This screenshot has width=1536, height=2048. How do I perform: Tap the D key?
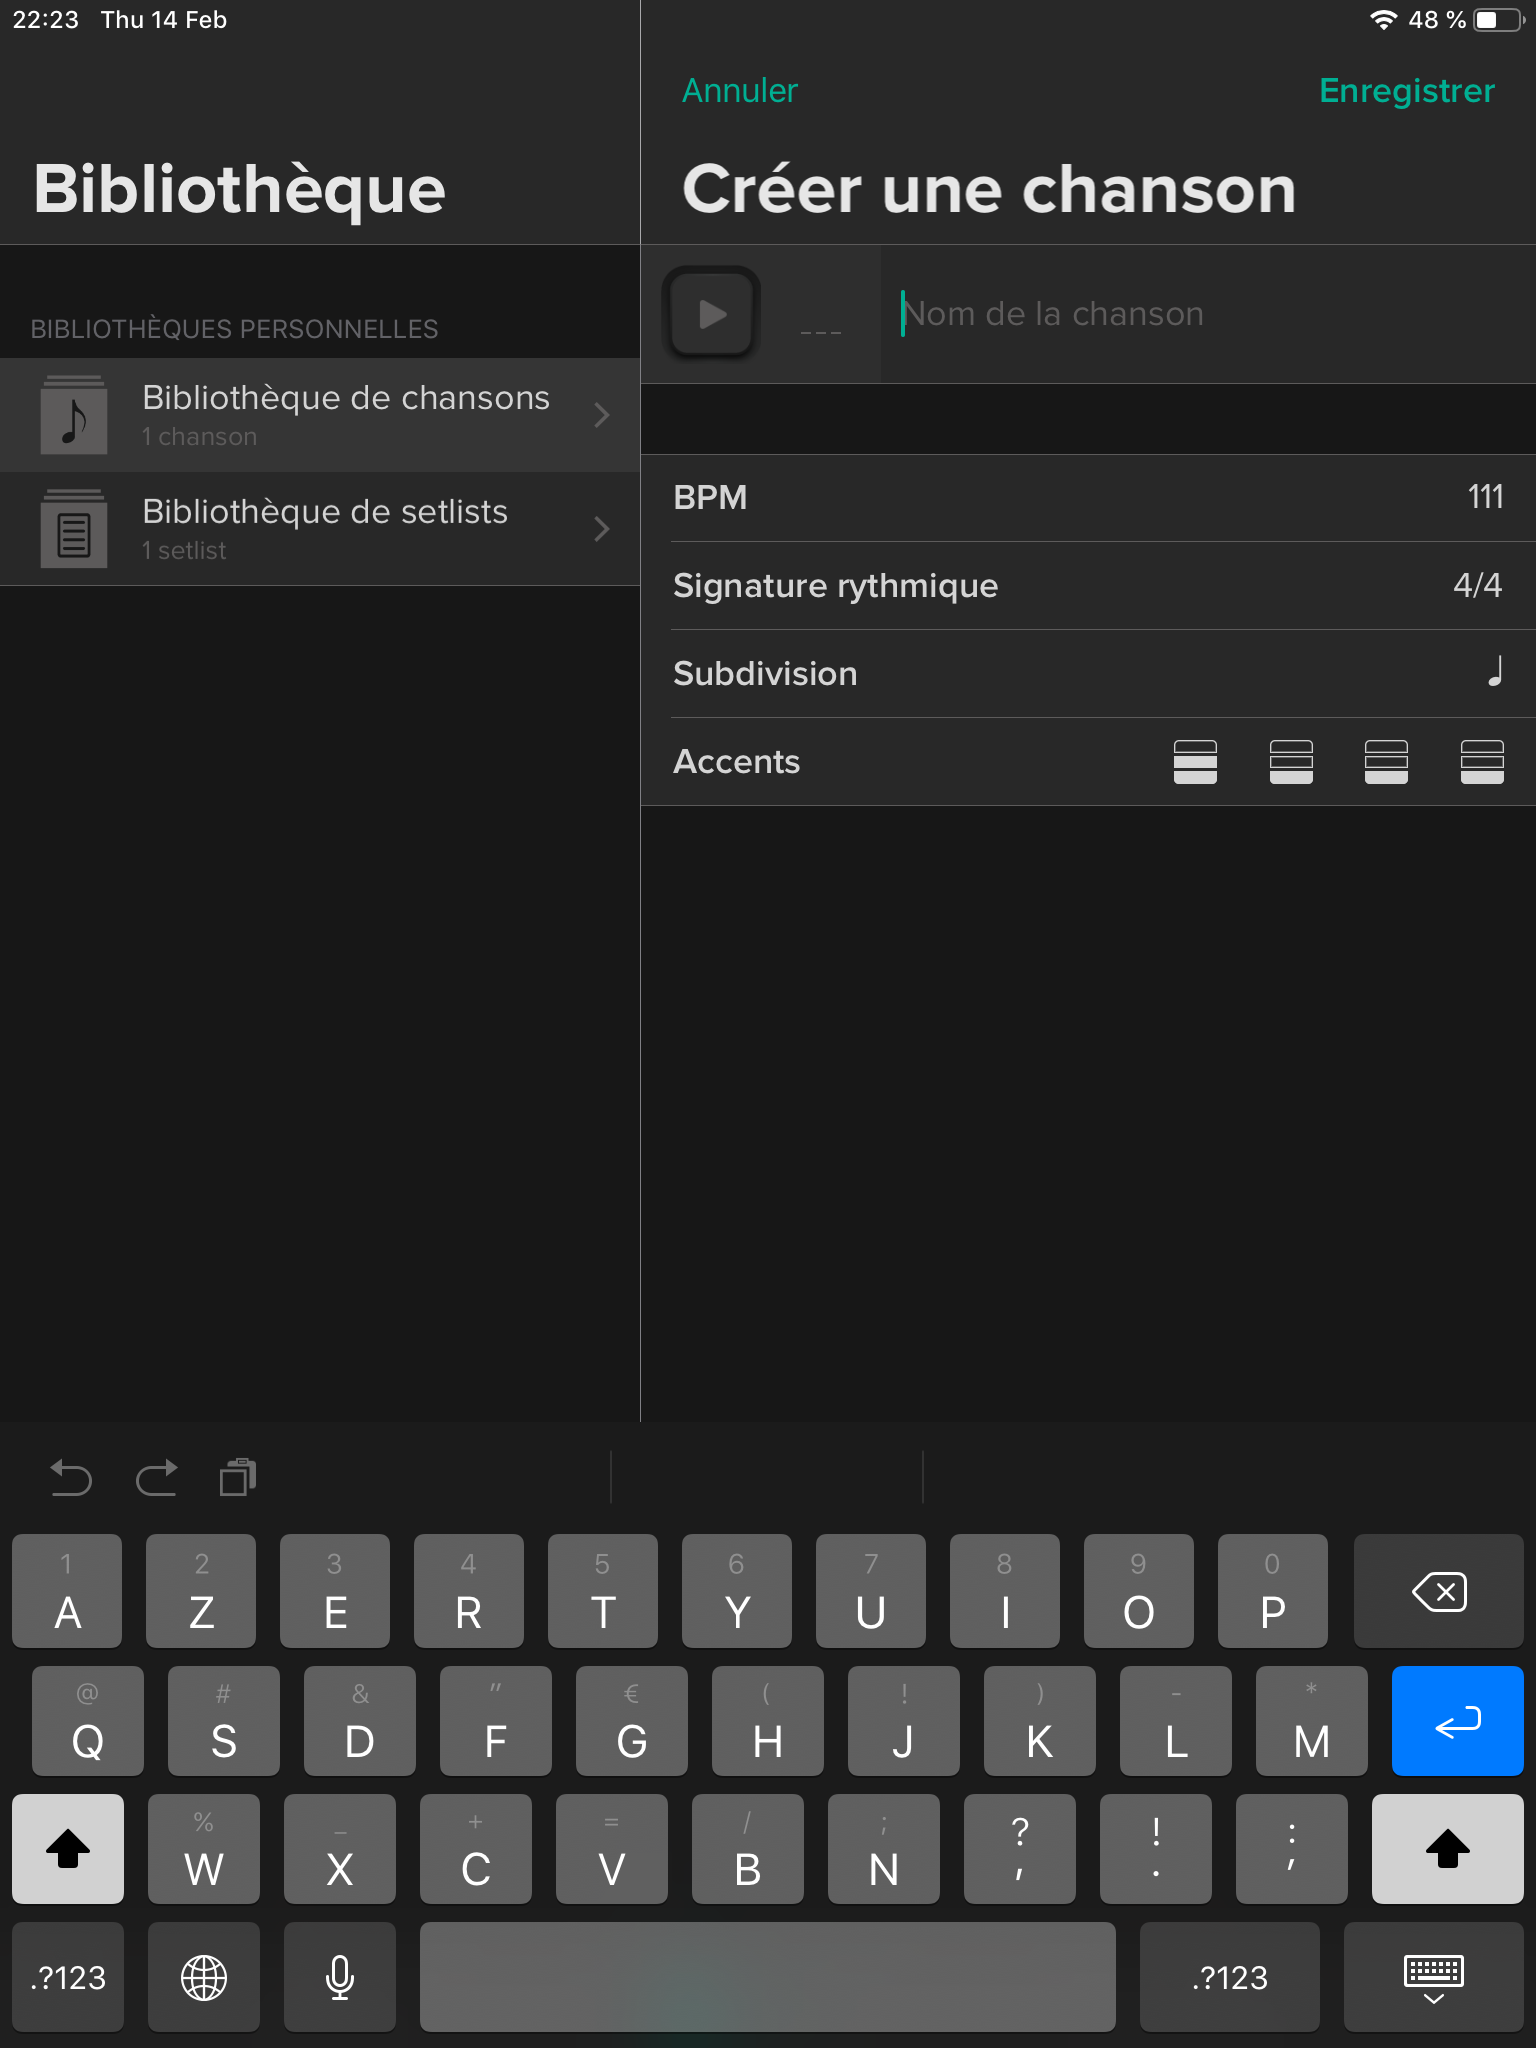point(360,1721)
